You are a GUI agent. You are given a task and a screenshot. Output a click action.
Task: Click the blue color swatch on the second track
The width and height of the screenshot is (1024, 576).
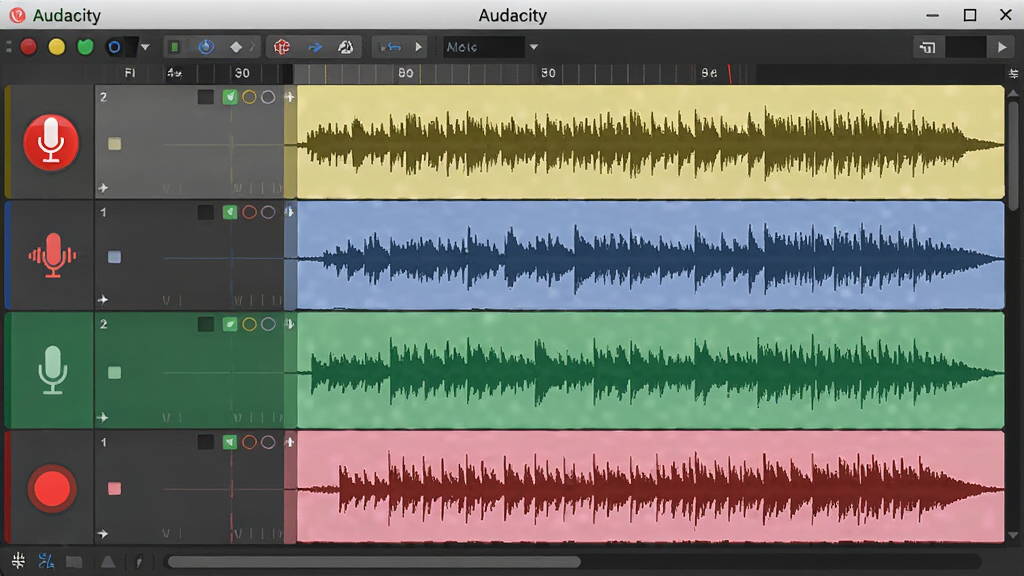114,257
